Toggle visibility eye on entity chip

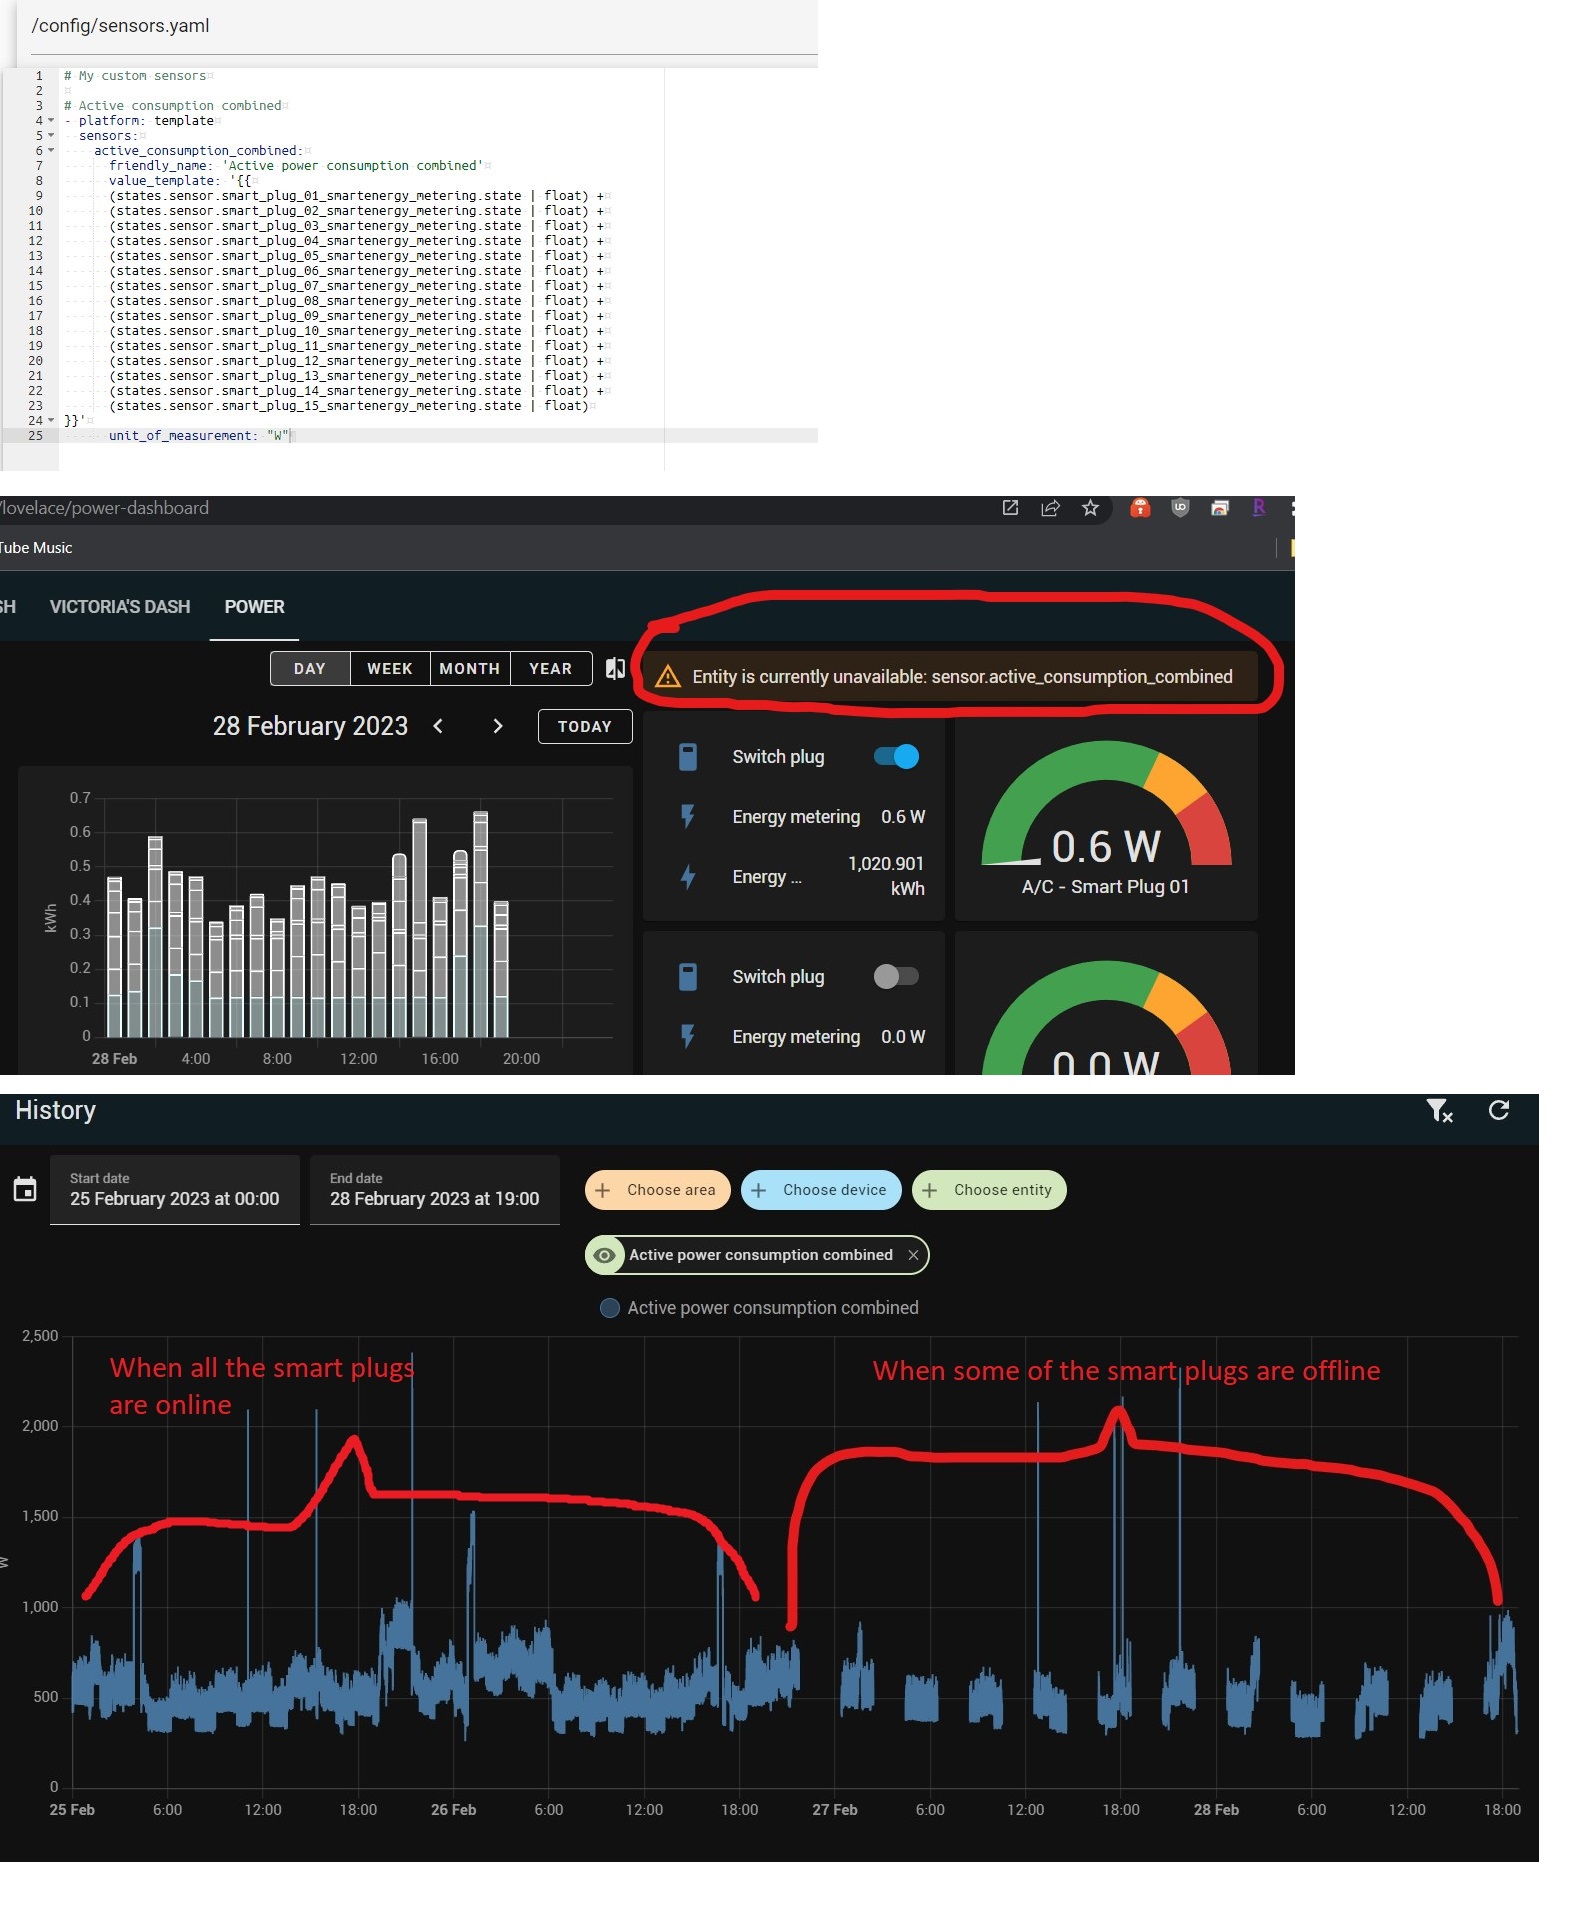click(604, 1255)
